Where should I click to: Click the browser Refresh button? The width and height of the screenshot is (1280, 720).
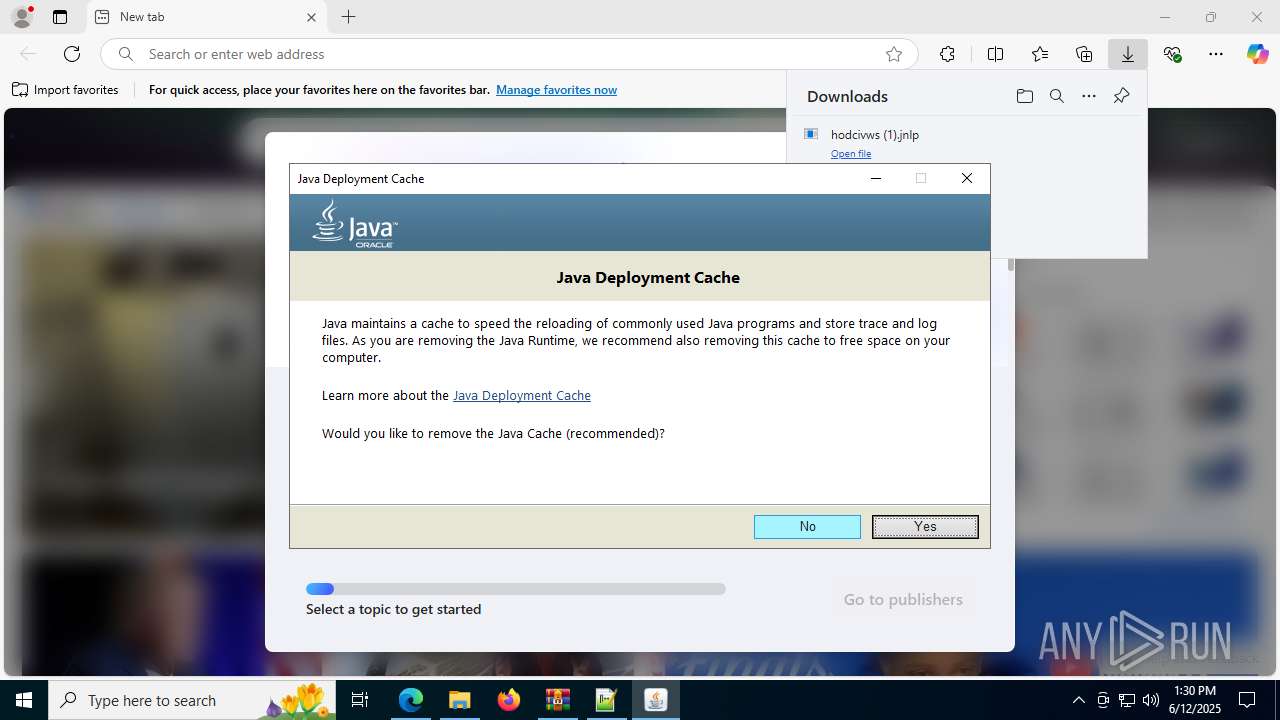[x=72, y=54]
